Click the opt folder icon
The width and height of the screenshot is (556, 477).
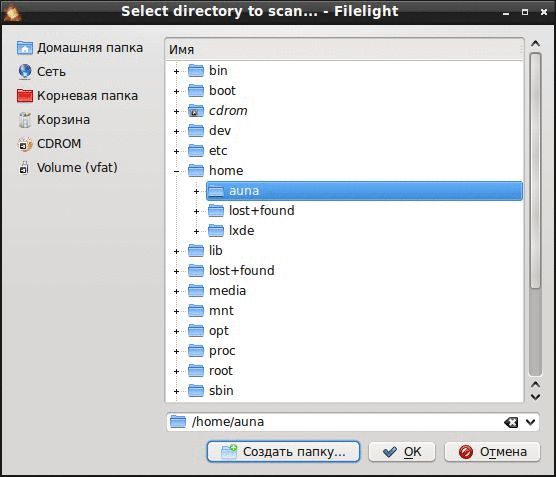point(196,331)
